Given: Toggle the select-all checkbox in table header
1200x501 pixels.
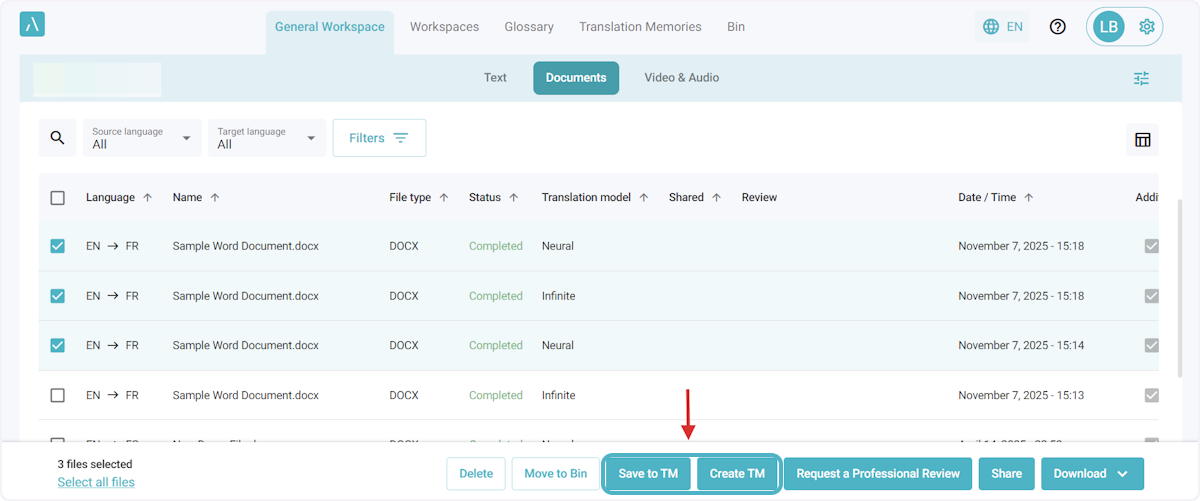Looking at the screenshot, I should 58,198.
